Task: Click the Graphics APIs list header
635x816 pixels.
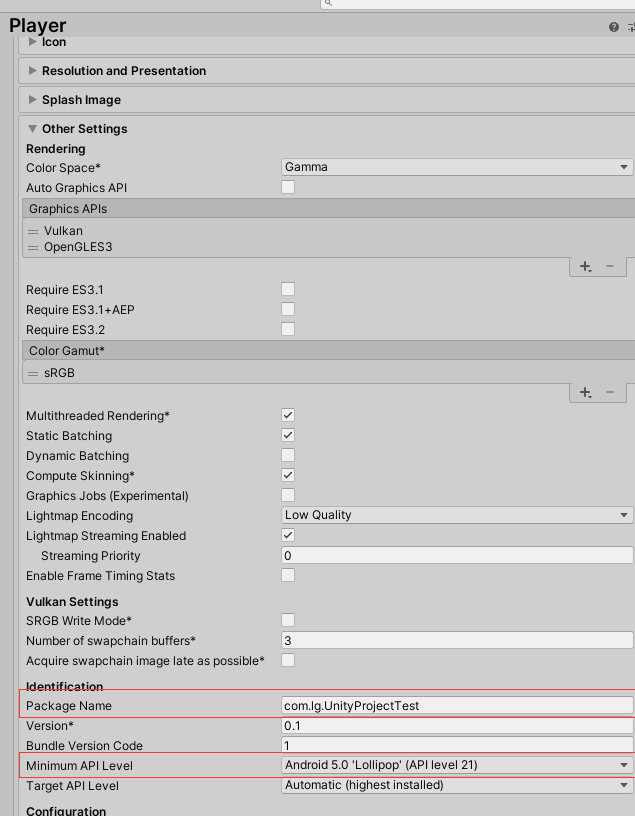Action: click(328, 208)
